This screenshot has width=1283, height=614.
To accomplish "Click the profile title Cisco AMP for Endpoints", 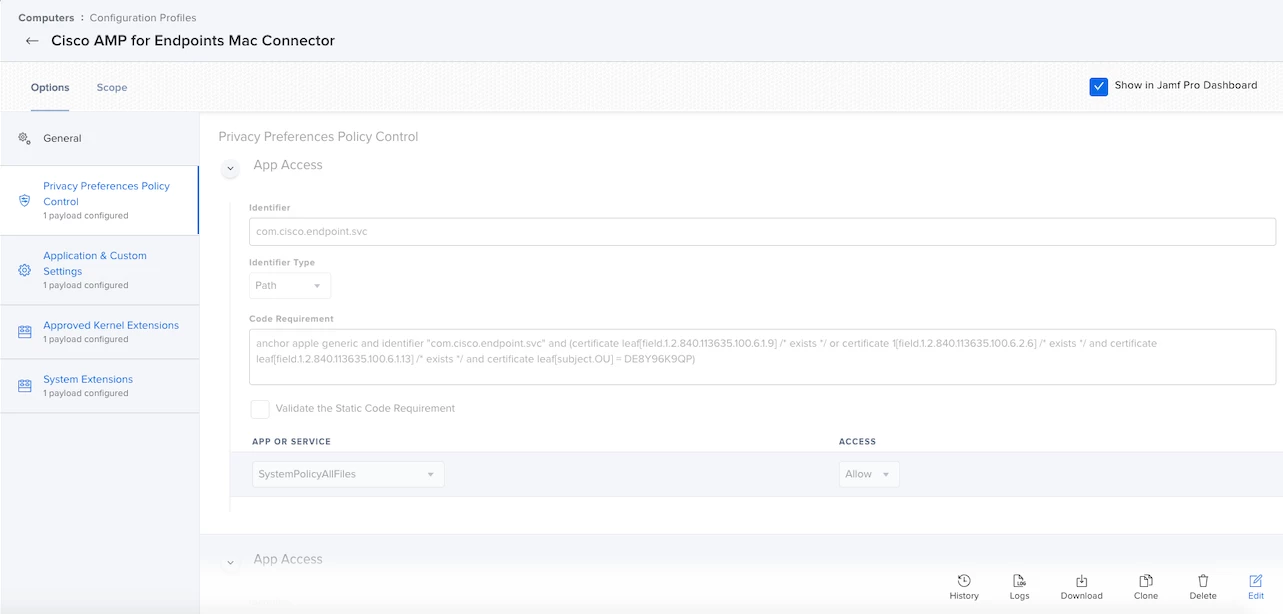I will coord(193,41).
